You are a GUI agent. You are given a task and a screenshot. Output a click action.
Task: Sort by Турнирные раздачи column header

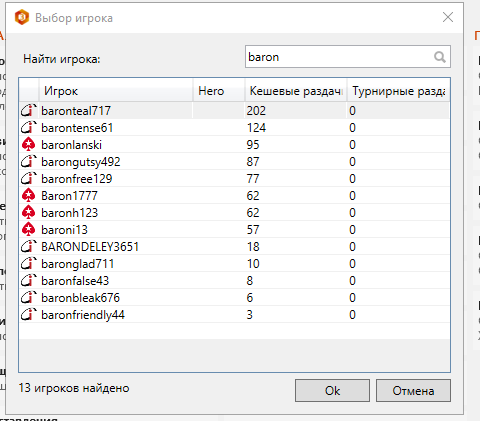click(x=398, y=91)
